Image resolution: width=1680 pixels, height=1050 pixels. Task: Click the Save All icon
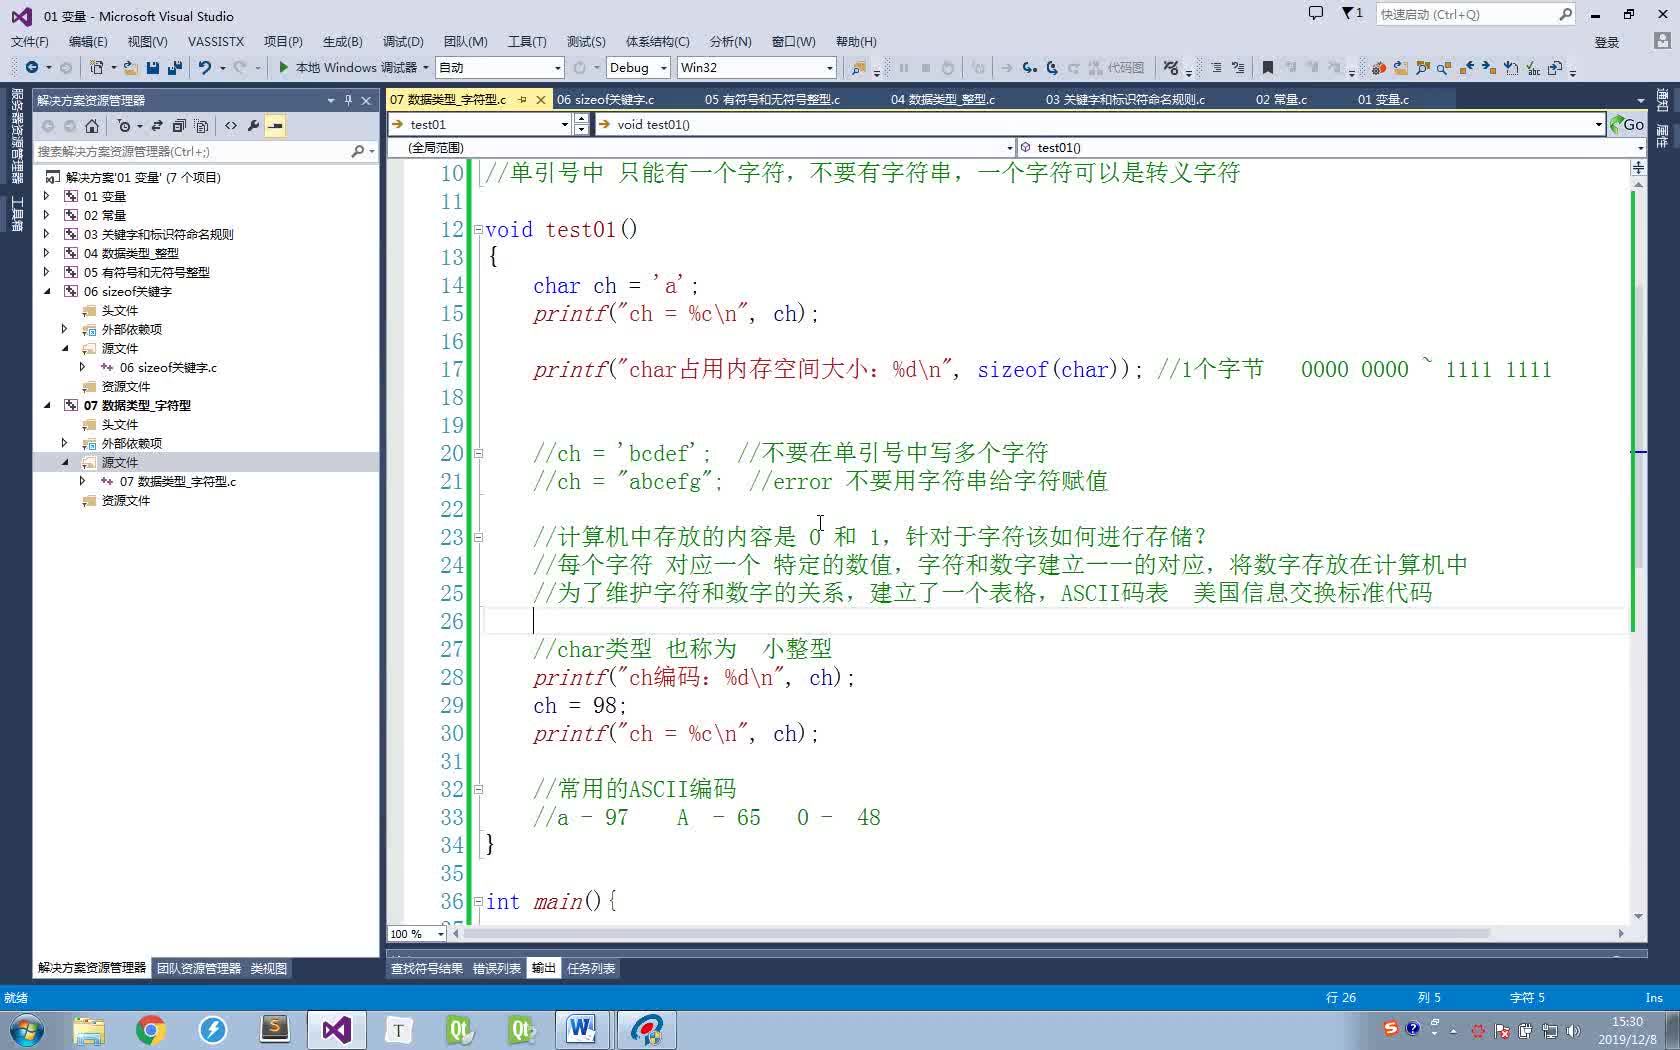coord(175,67)
